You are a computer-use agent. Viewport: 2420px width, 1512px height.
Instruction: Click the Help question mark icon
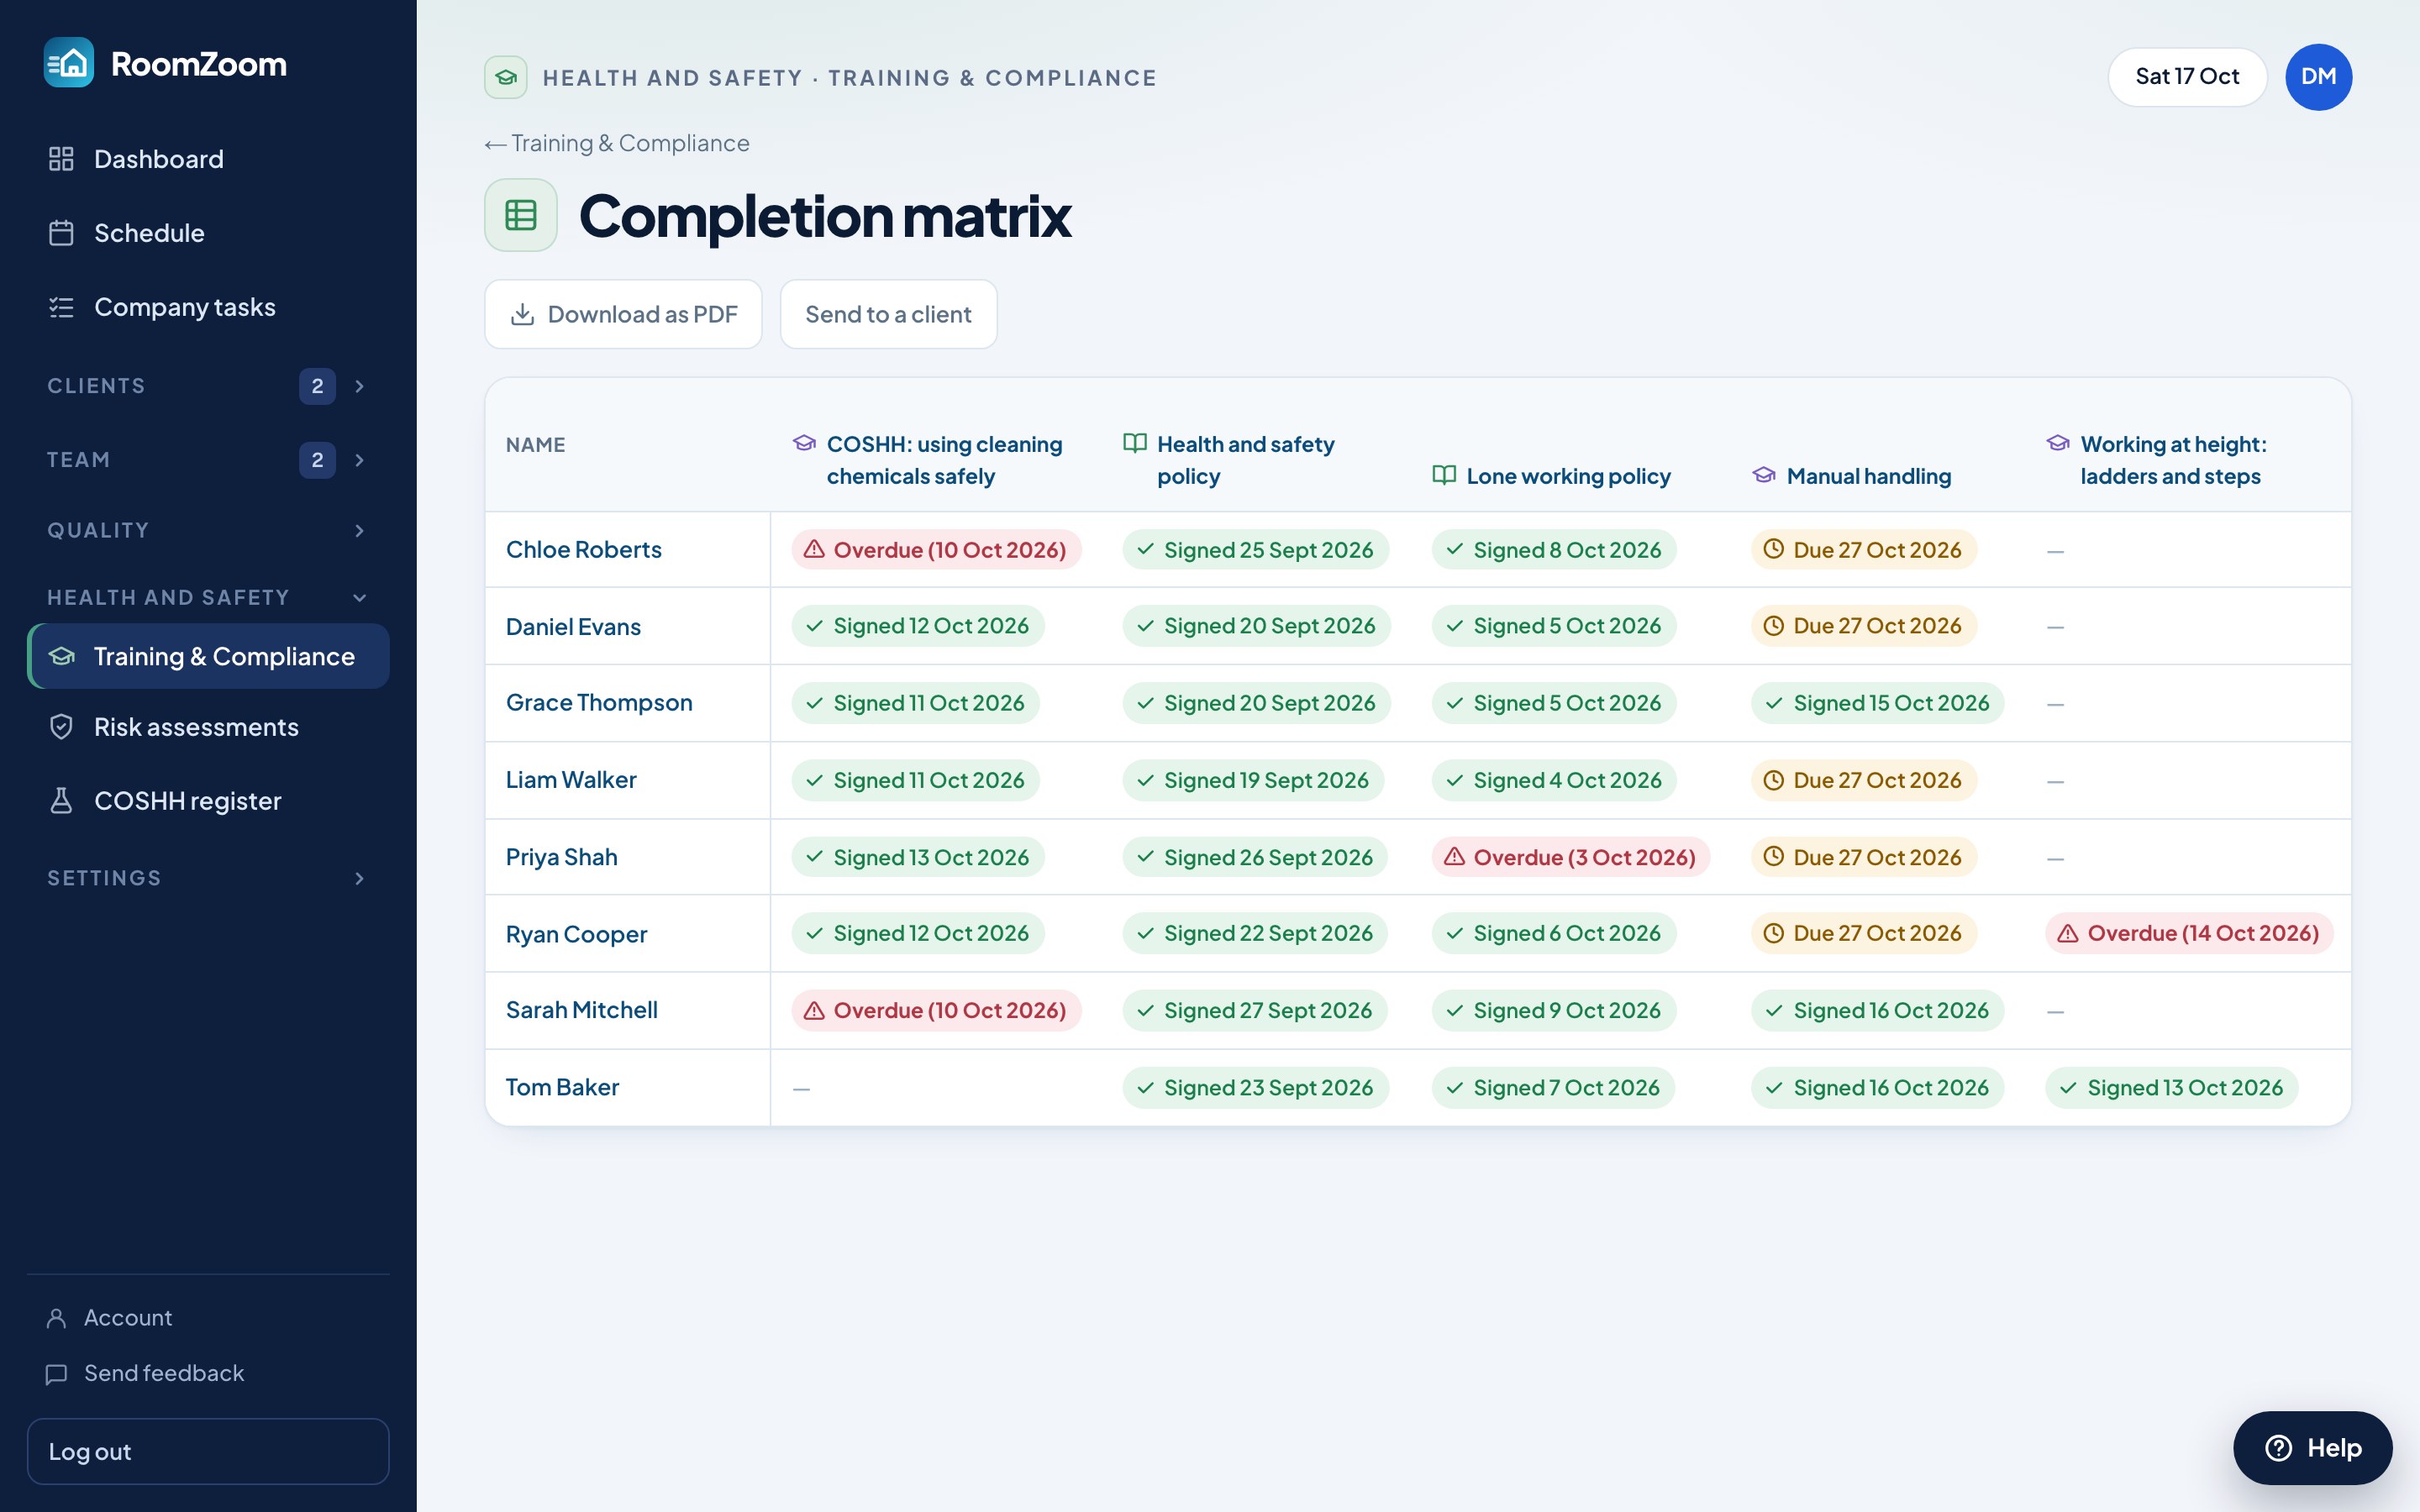(2279, 1448)
